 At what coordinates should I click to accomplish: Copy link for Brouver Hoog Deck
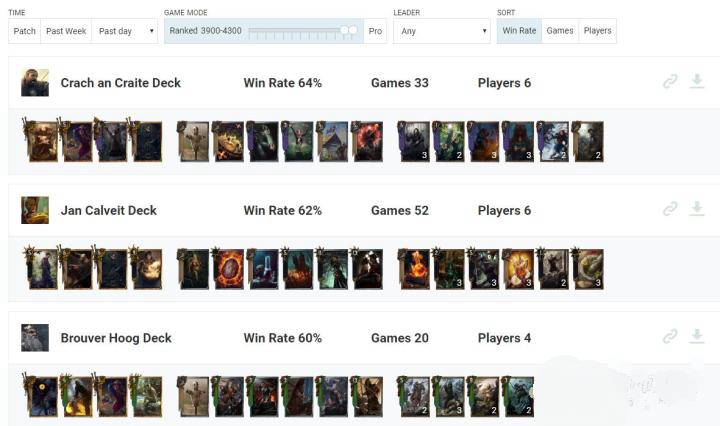(x=670, y=336)
